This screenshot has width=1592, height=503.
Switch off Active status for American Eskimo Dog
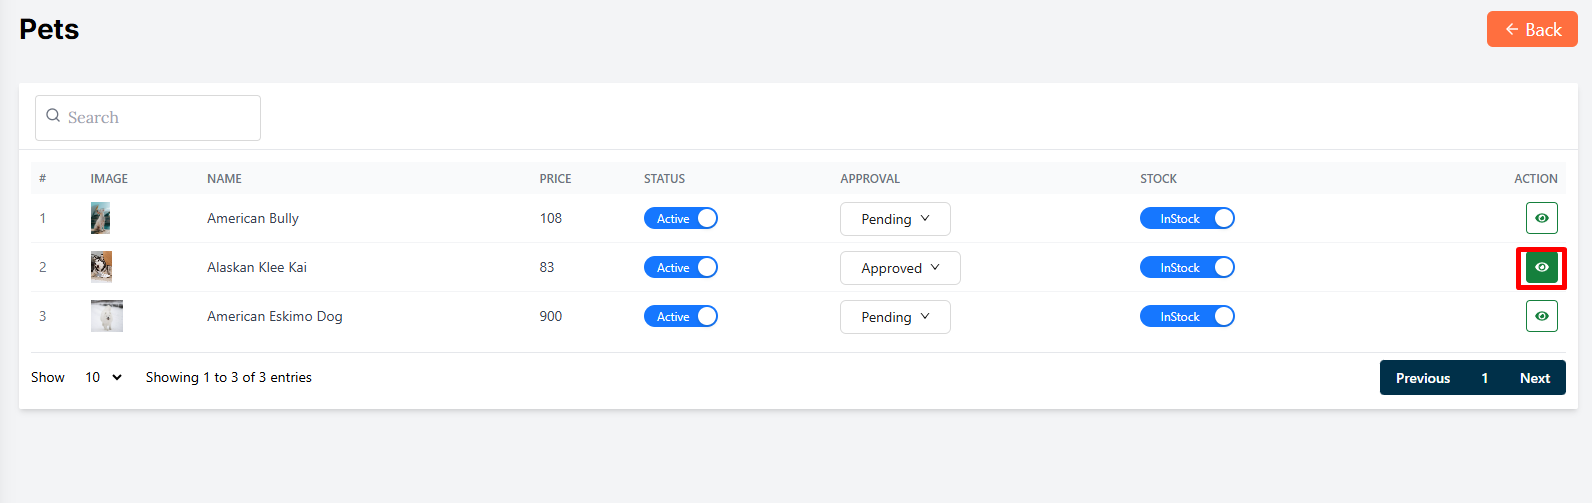680,316
